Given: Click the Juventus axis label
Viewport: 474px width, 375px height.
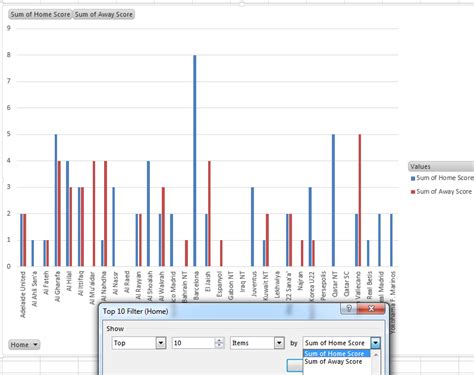Looking at the screenshot, I should click(254, 284).
